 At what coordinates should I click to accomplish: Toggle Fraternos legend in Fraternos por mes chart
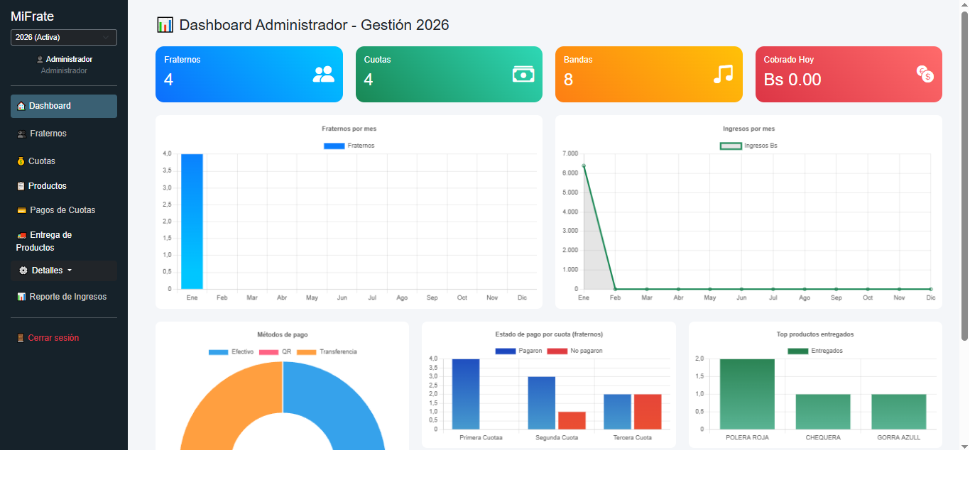click(x=349, y=146)
